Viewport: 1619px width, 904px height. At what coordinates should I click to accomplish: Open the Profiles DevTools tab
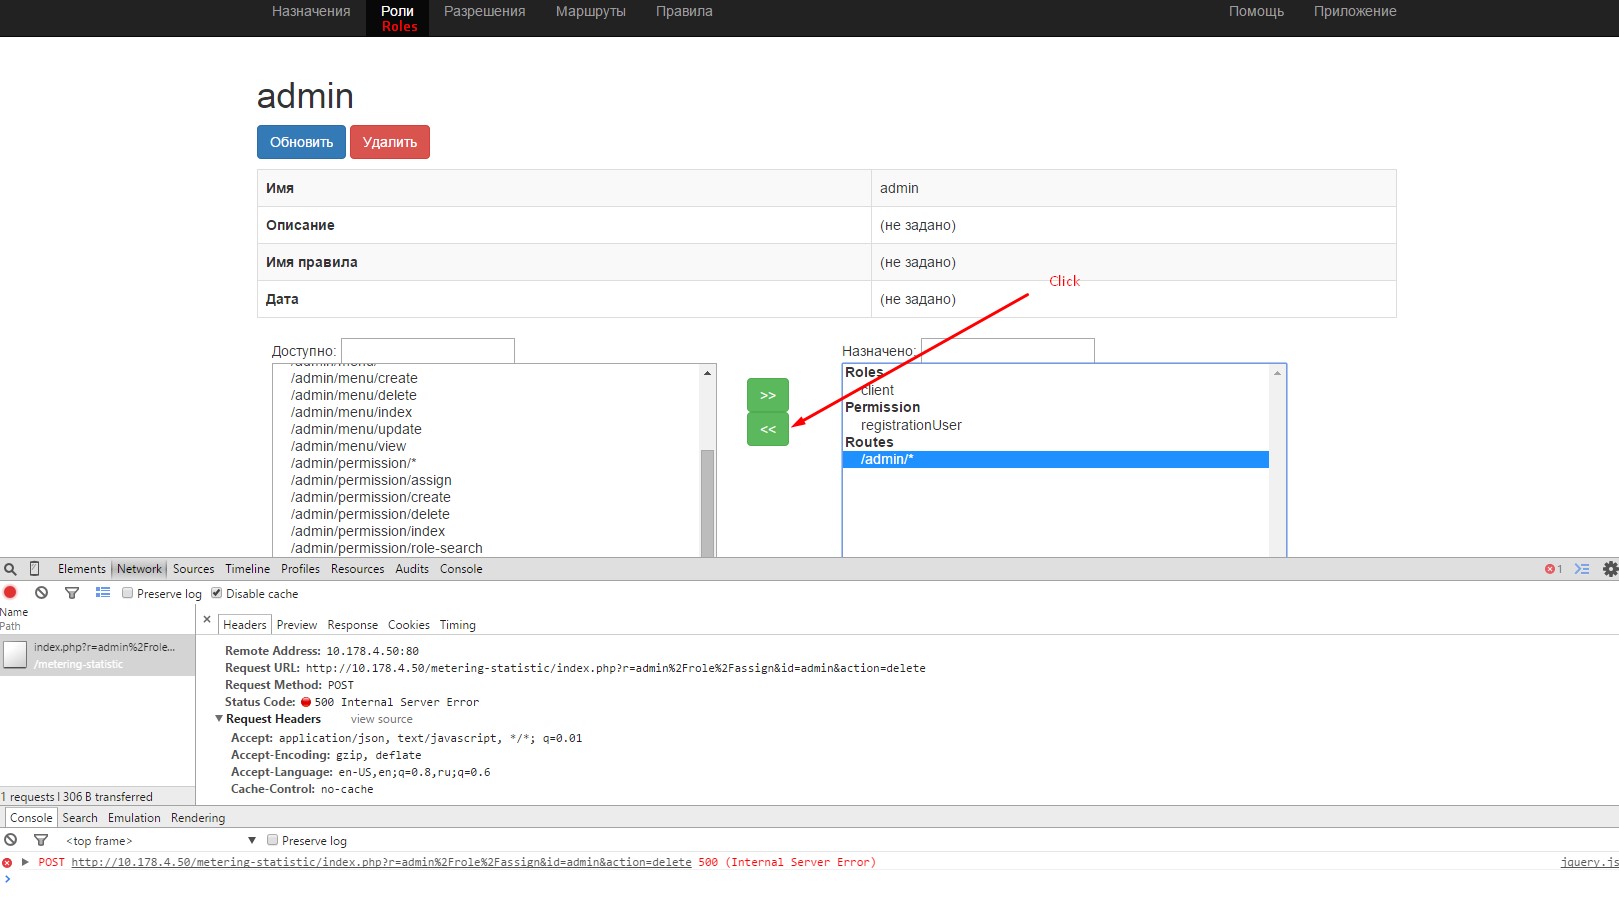[x=300, y=569]
